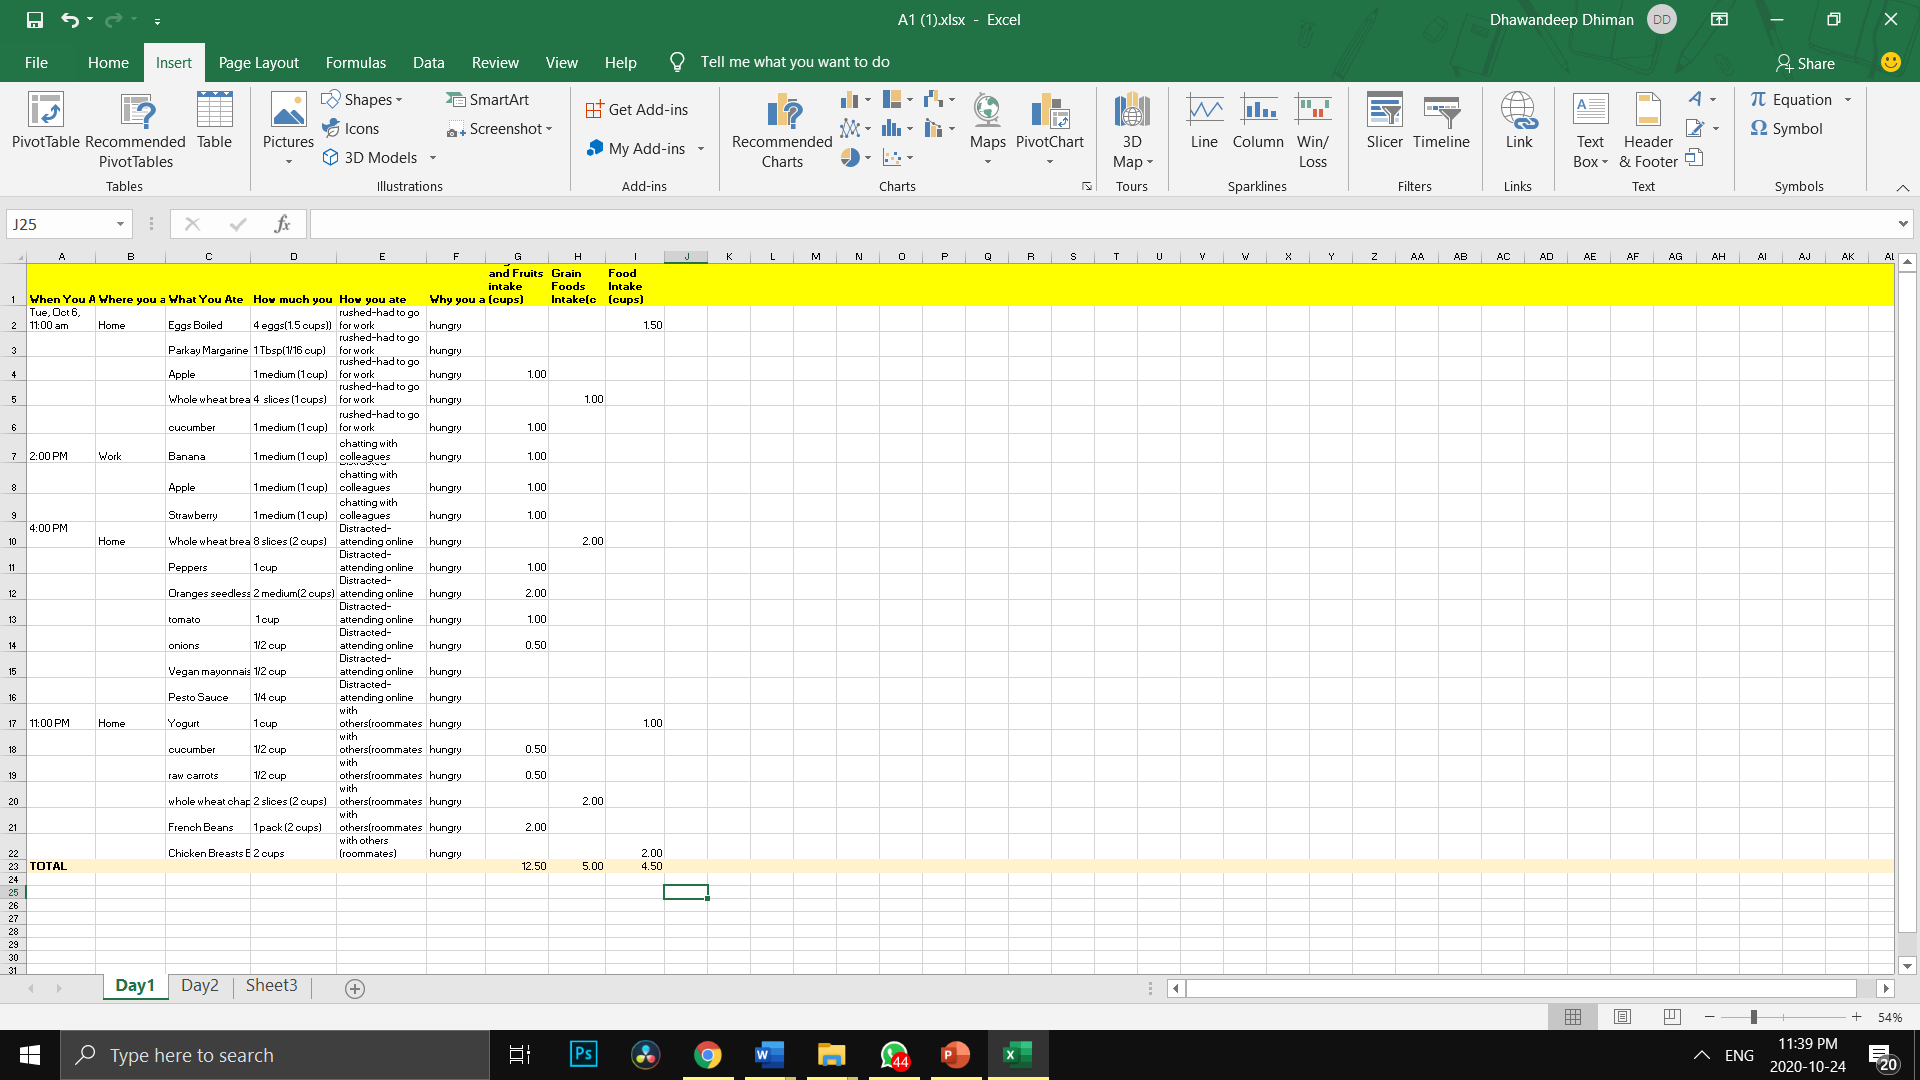The width and height of the screenshot is (1920, 1080).
Task: Click the Share button
Action: (1805, 63)
